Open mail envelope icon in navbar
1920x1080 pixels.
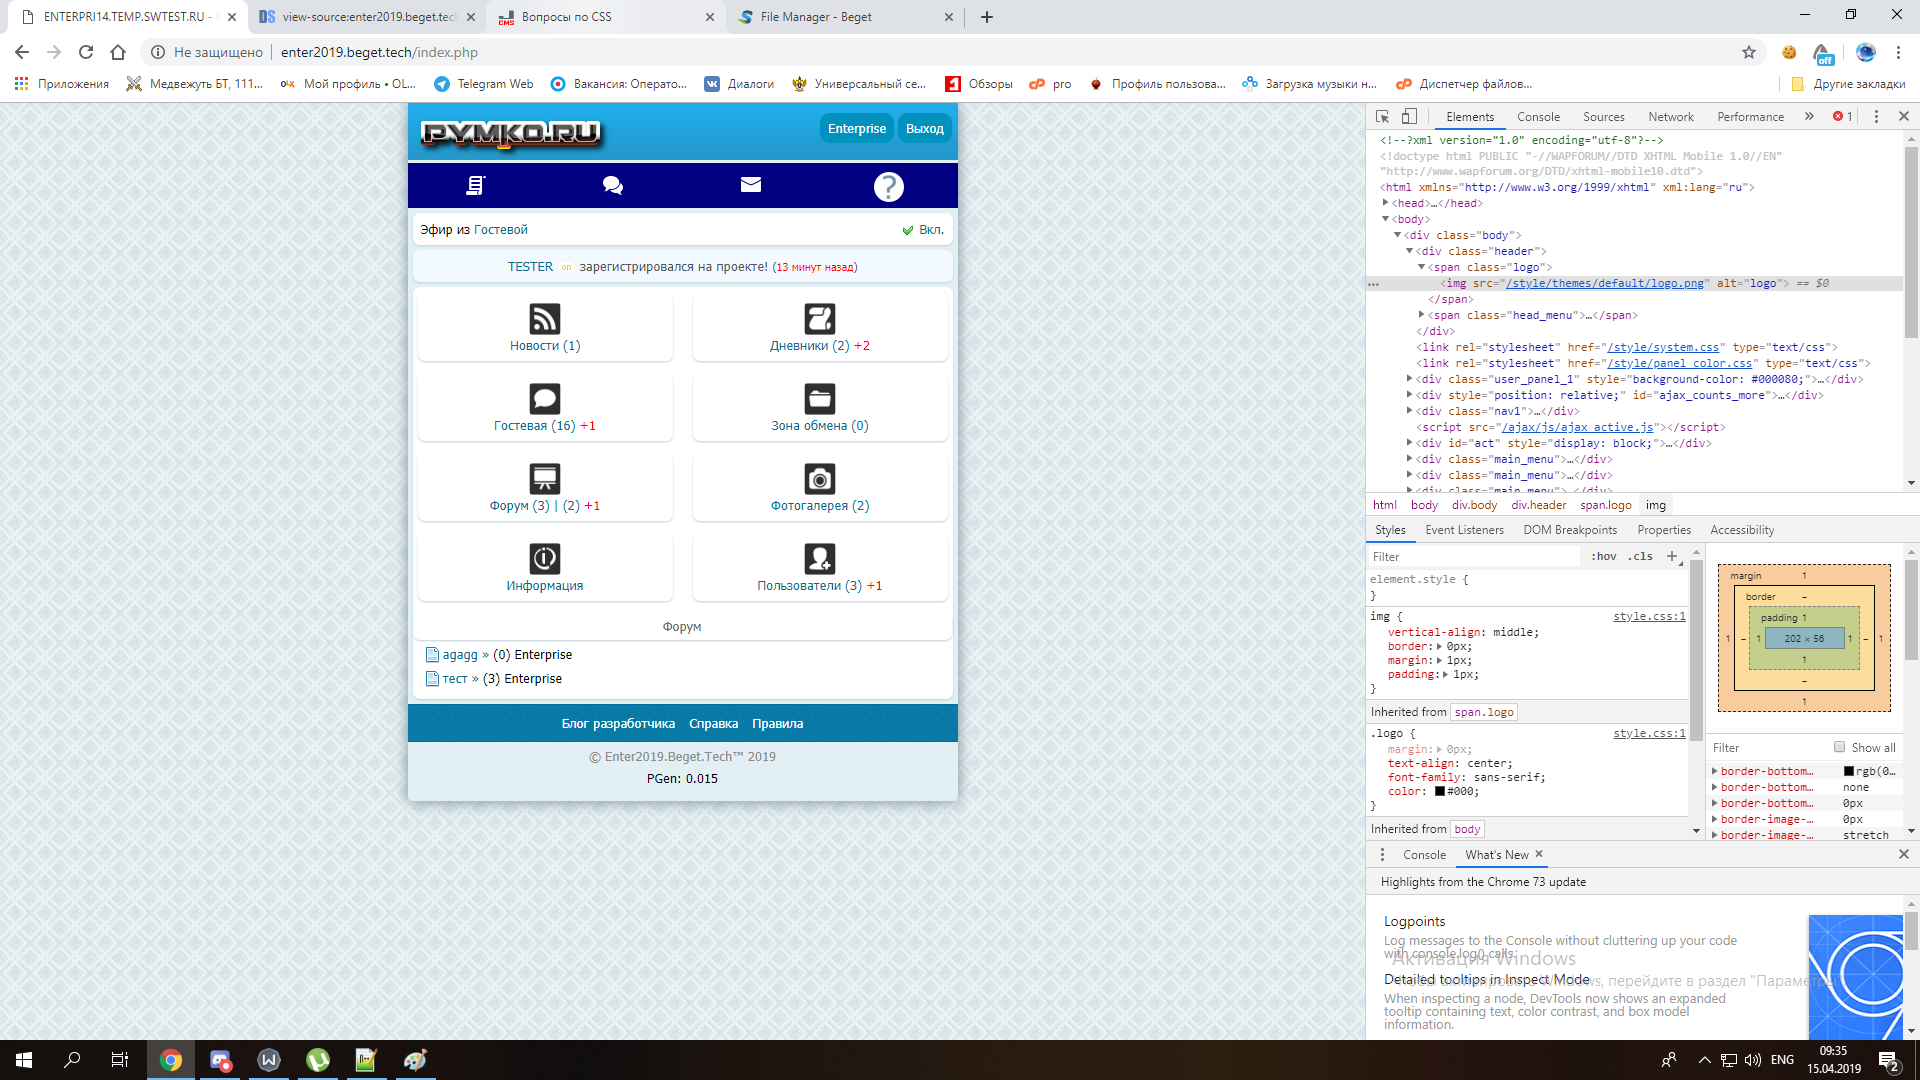pos(751,185)
